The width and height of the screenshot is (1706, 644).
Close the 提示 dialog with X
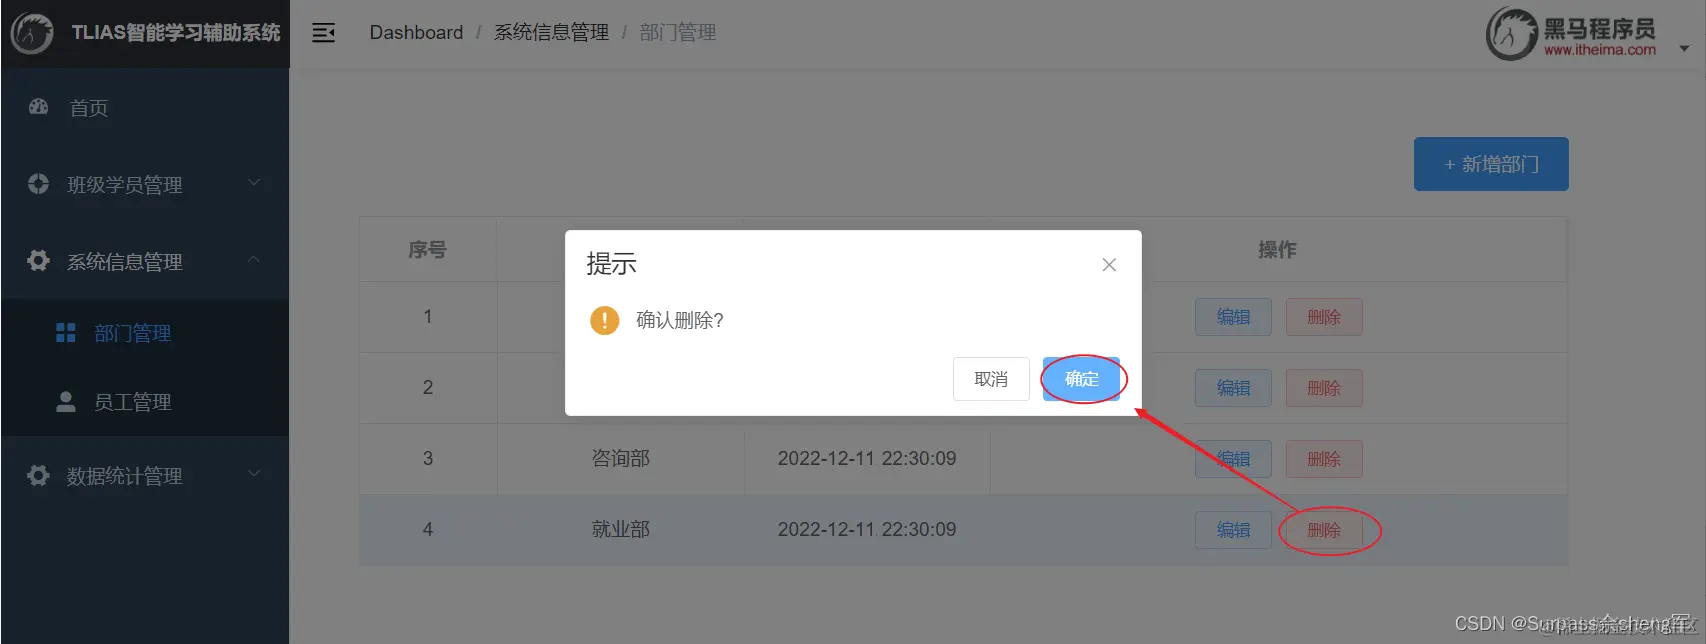click(x=1109, y=265)
